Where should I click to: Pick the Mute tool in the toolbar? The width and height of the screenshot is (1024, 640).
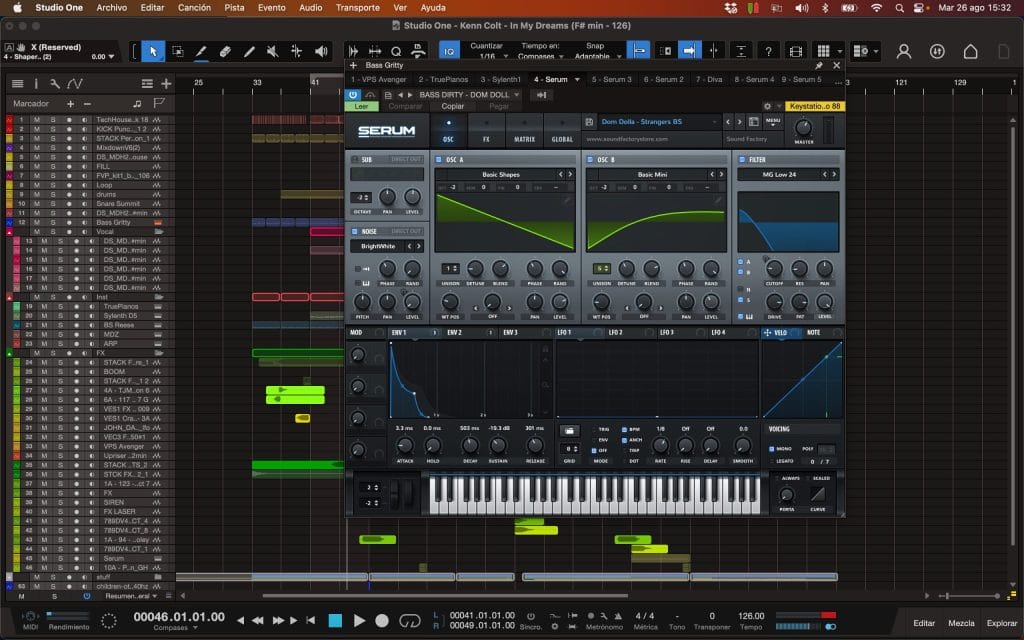point(273,51)
